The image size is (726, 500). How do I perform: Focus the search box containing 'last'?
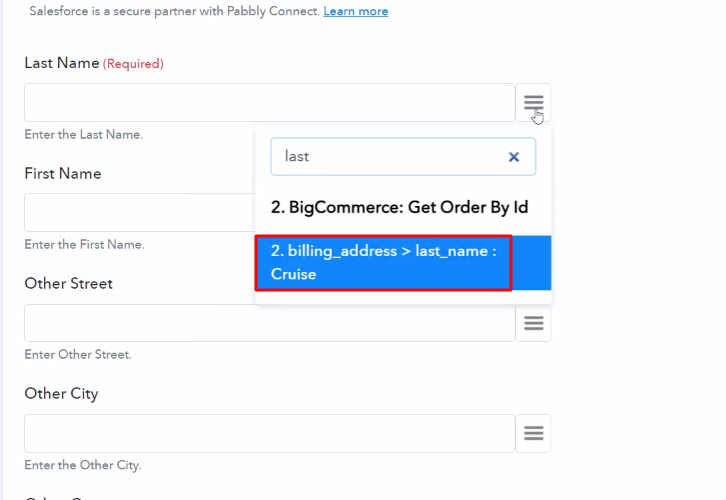[403, 156]
